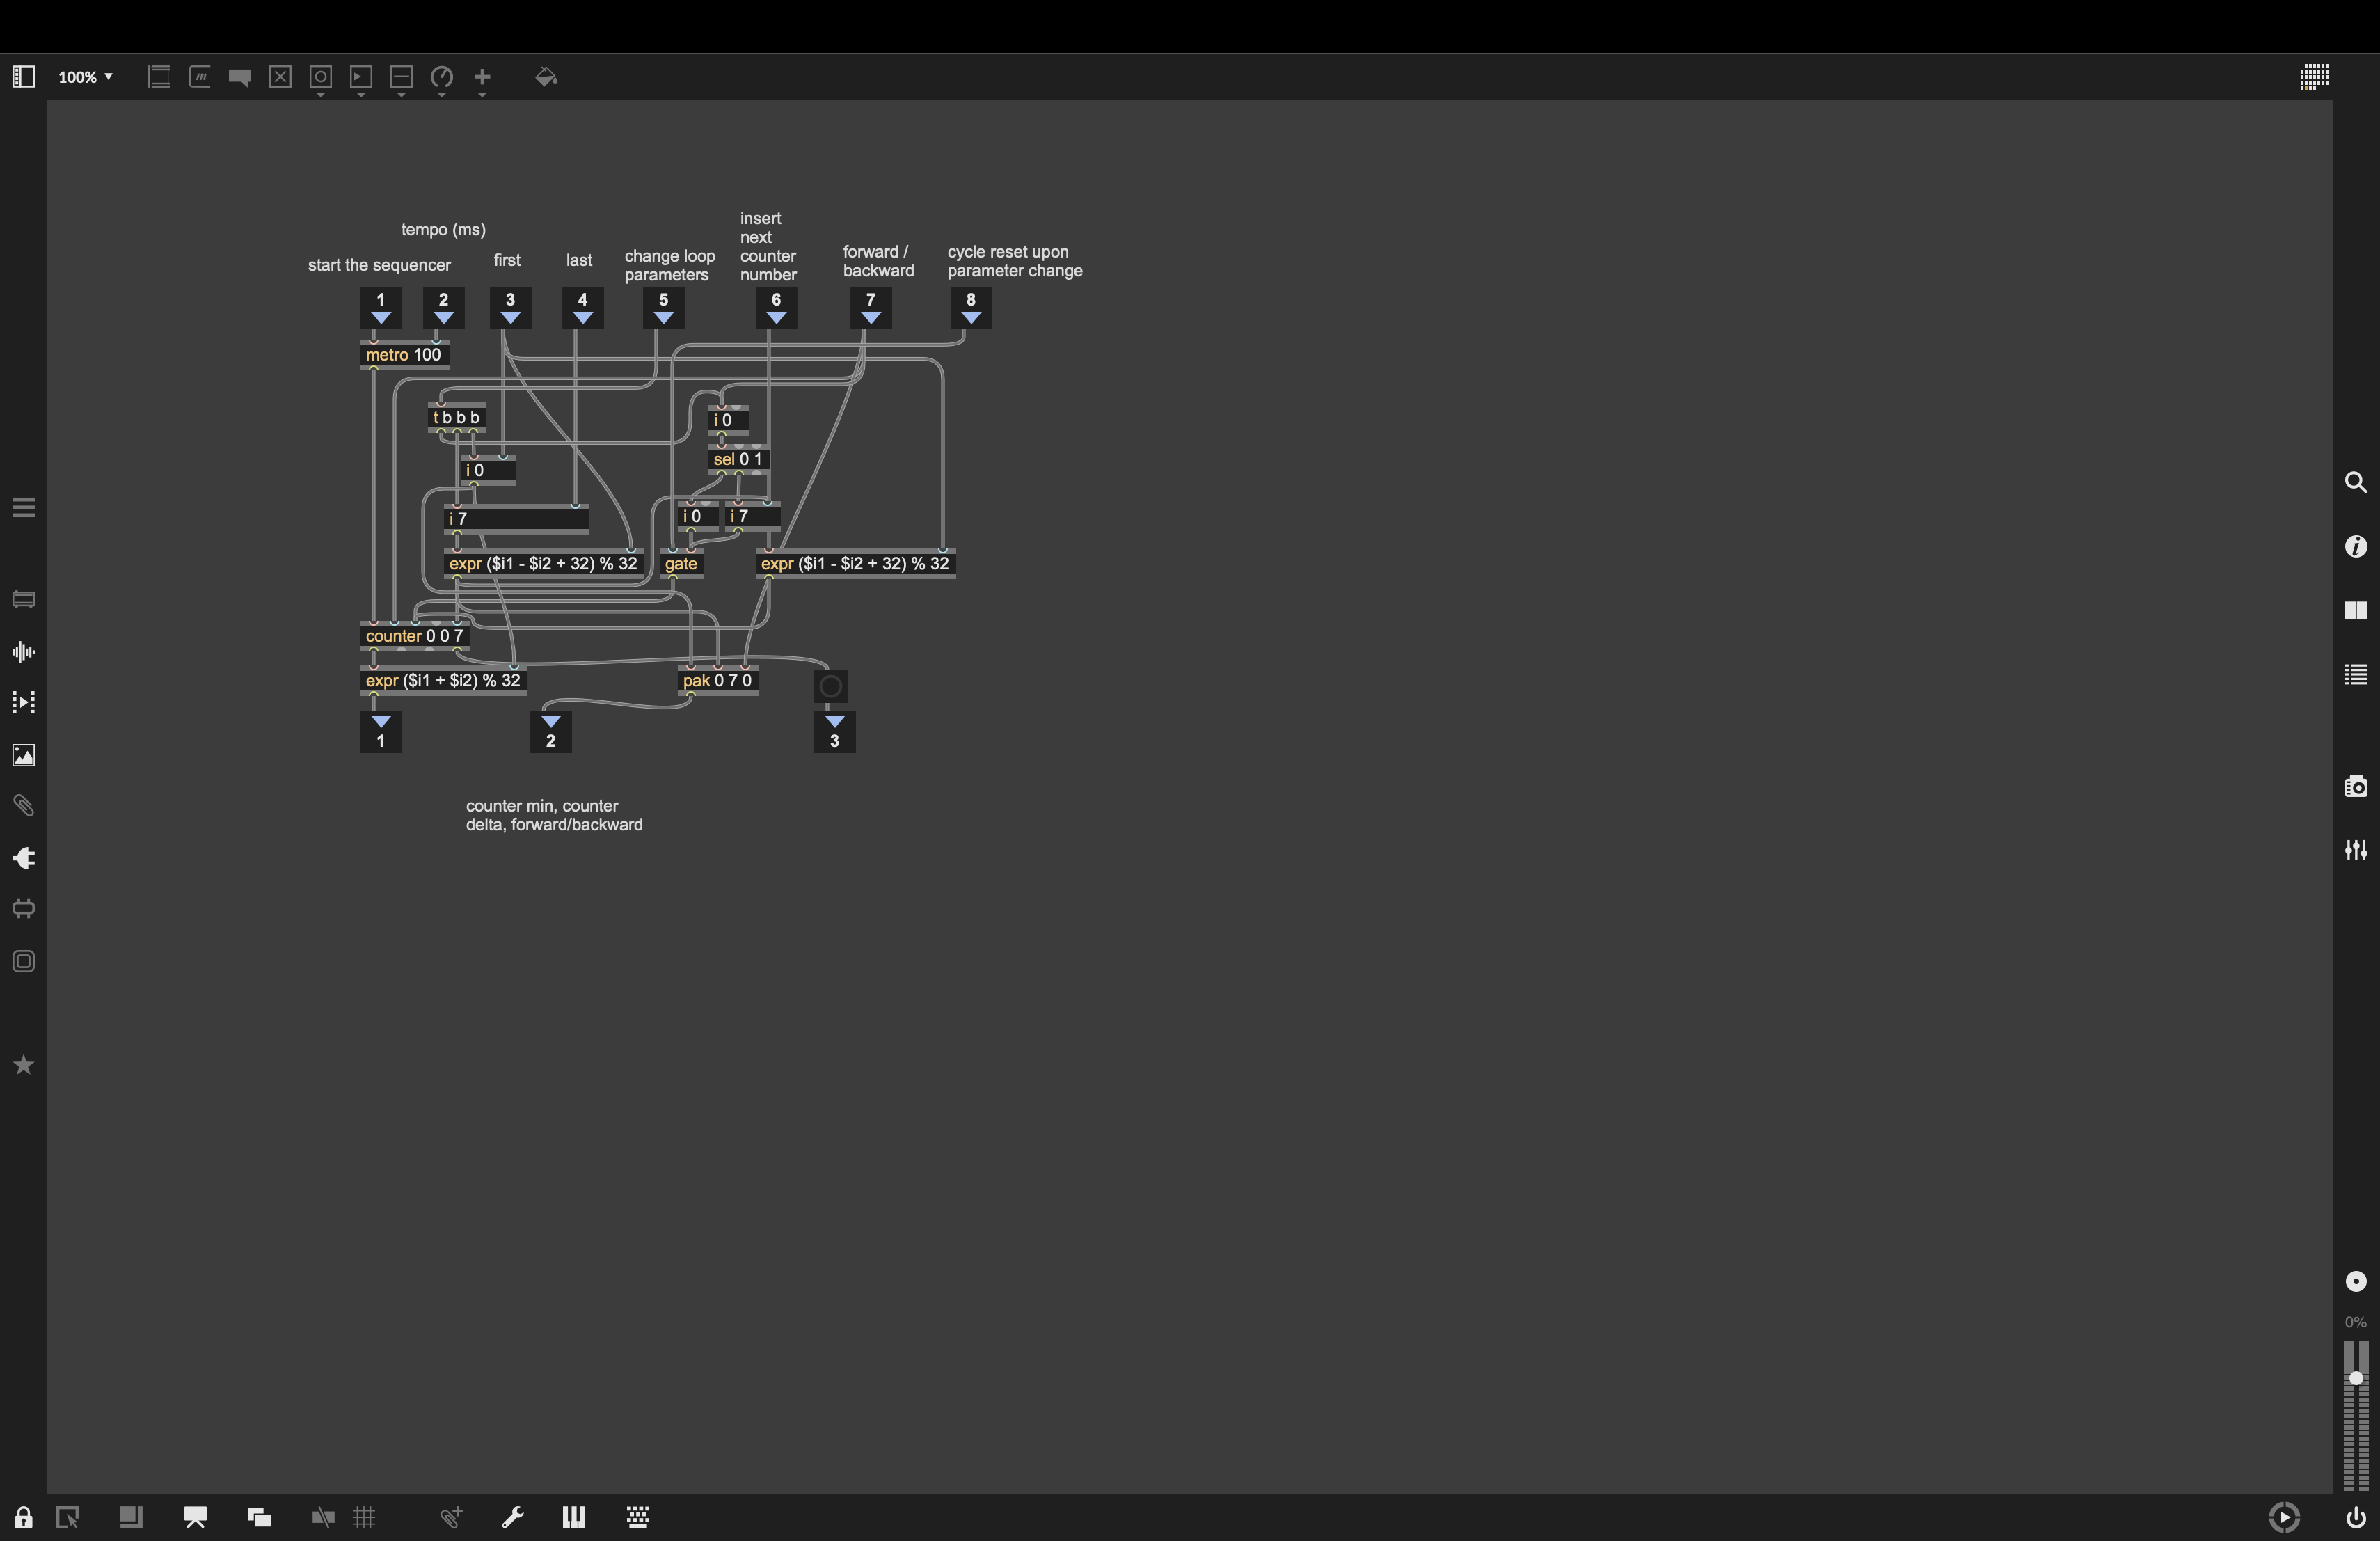Select the pak 0 7 0 object
The width and height of the screenshot is (2380, 1541).
718,681
